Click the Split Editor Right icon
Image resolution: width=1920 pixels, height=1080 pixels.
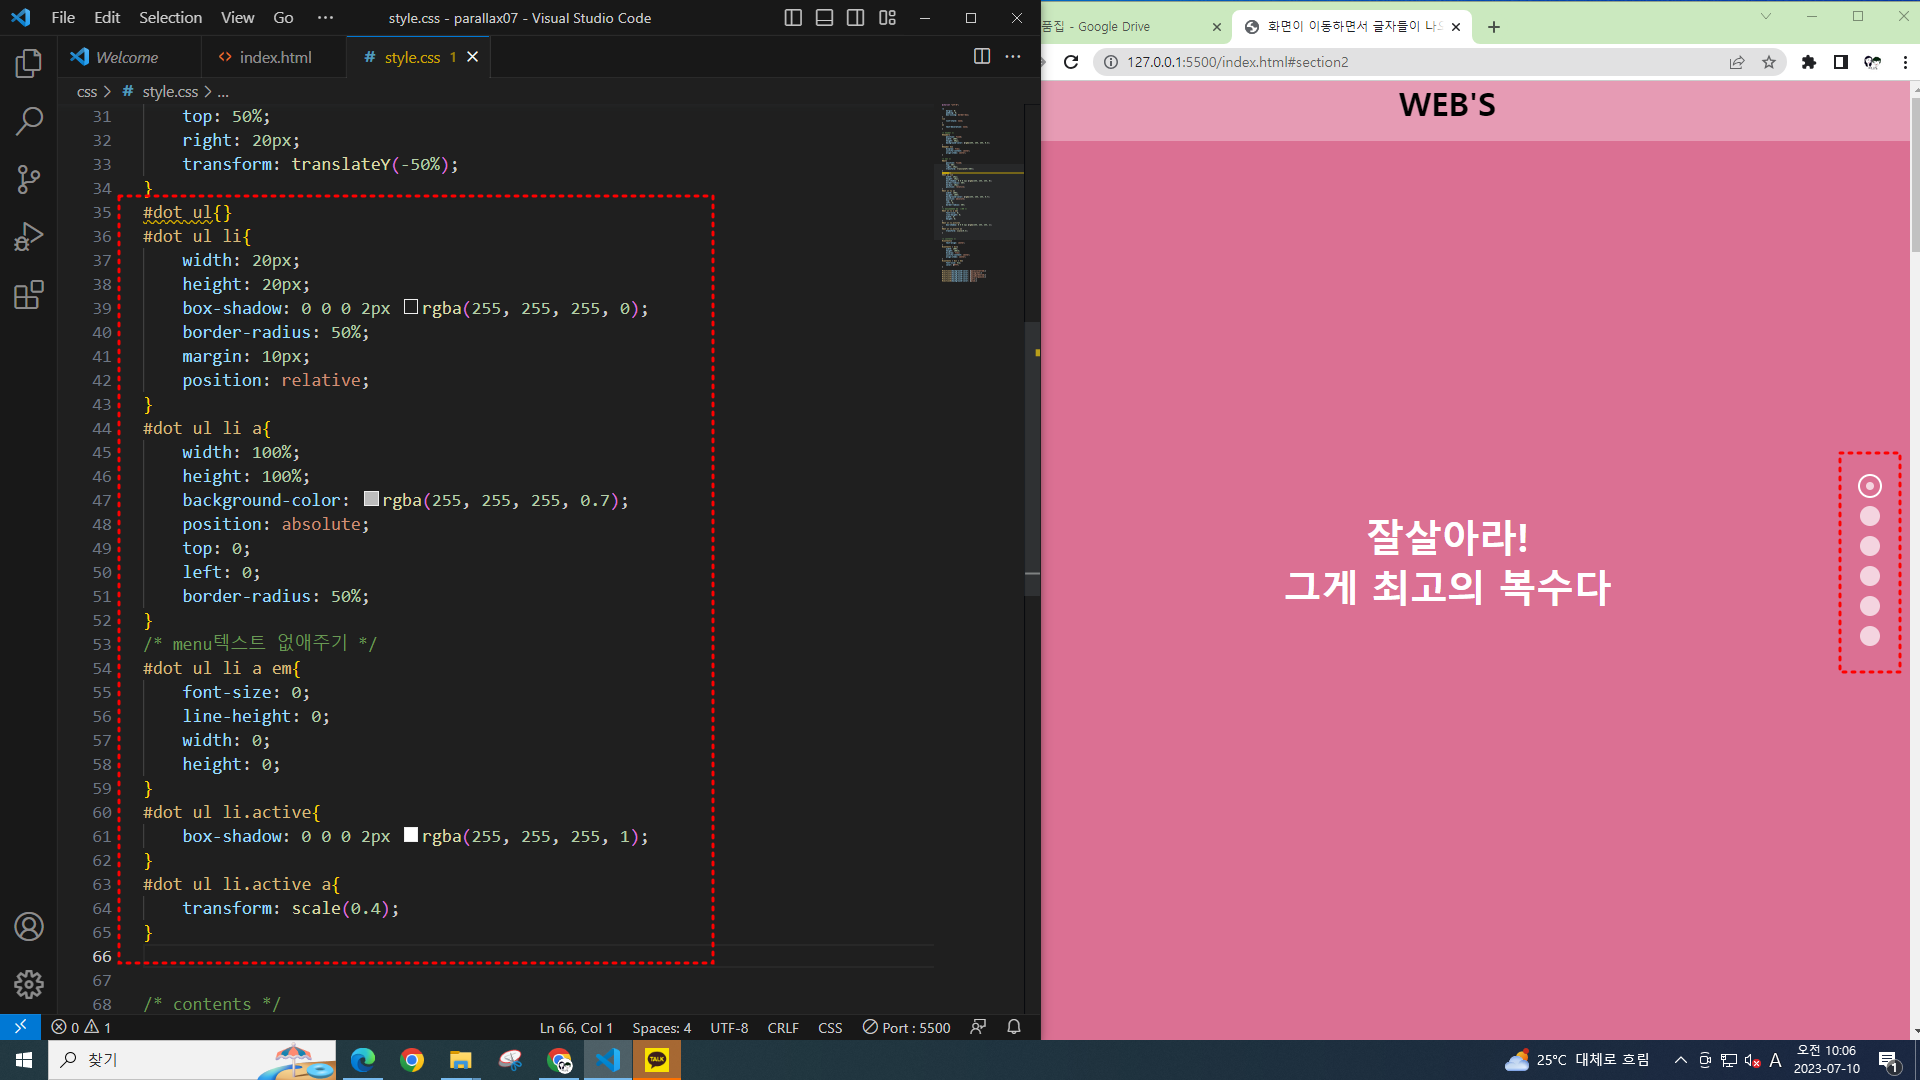982,57
